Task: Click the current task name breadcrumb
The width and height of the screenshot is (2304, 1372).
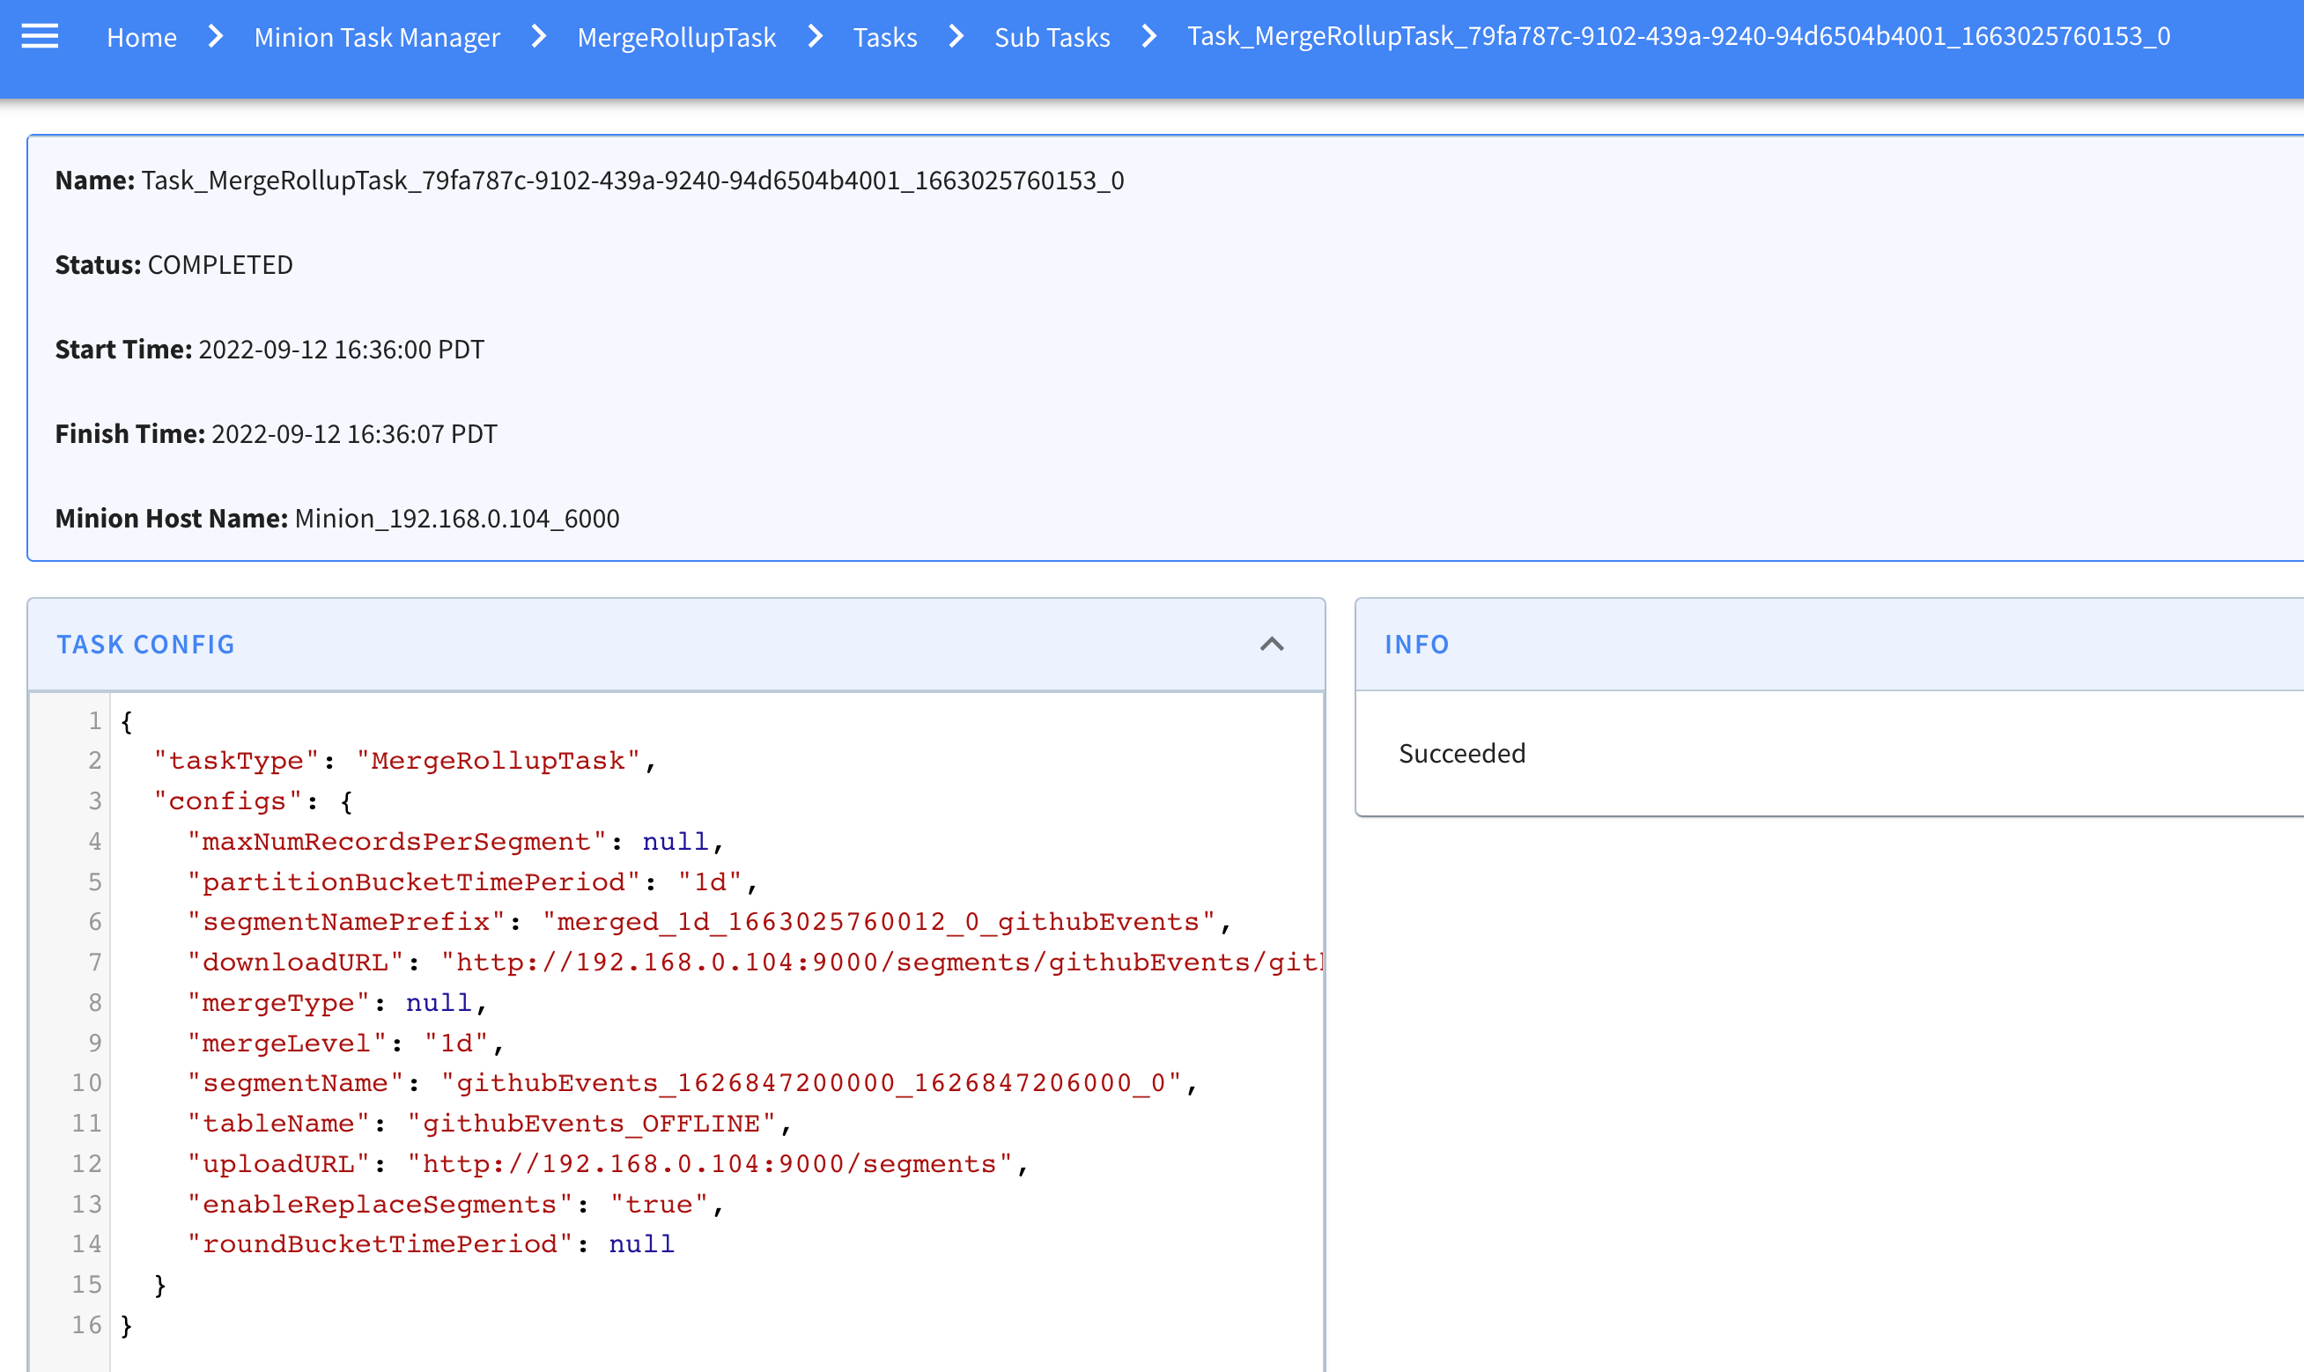Action: 1678,37
